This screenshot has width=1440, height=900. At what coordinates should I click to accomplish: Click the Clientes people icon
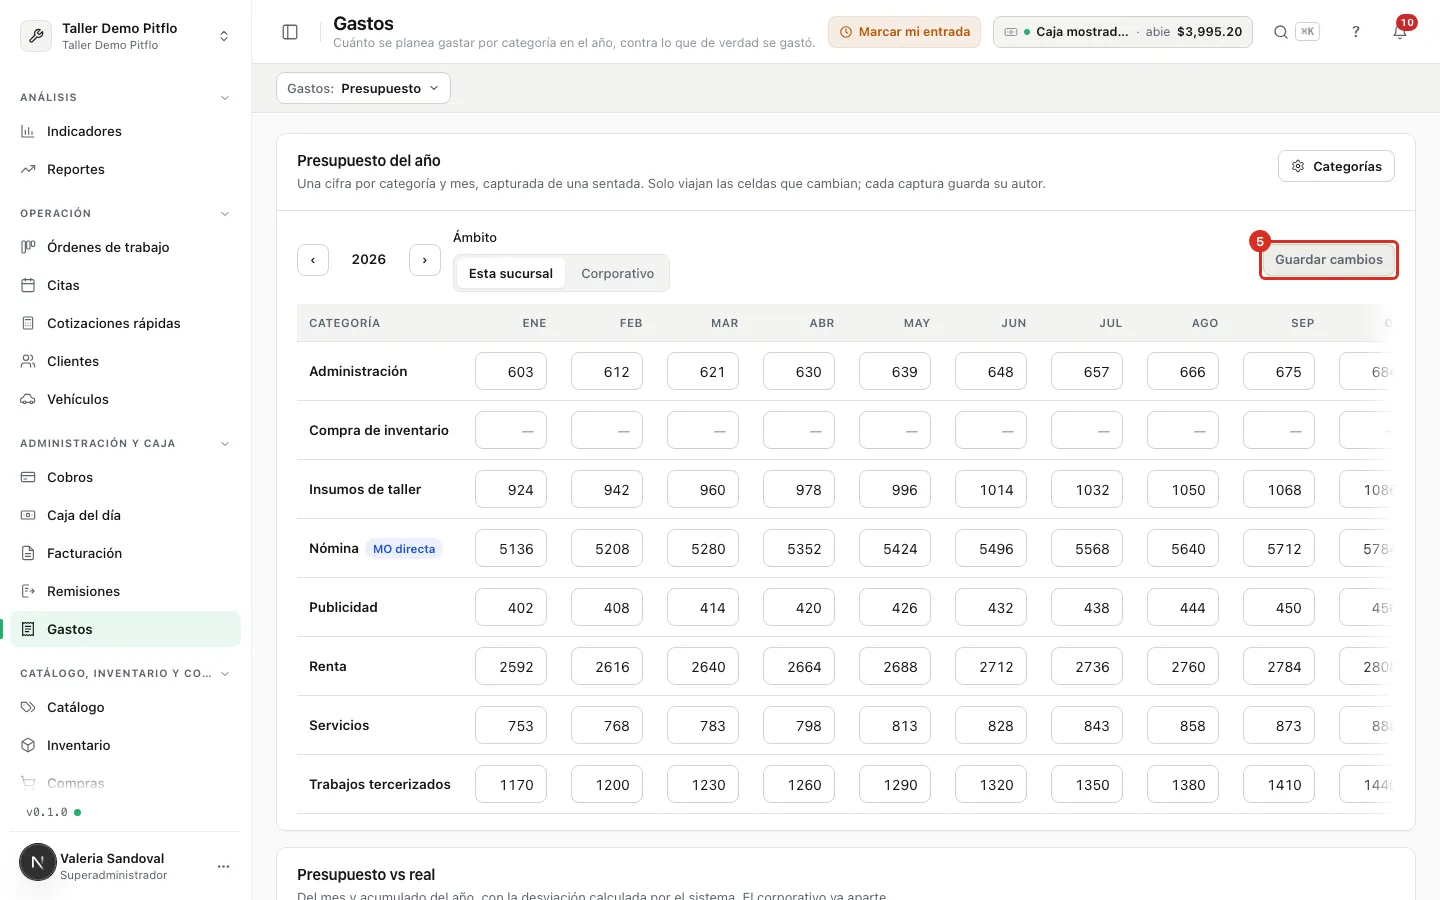pos(28,361)
